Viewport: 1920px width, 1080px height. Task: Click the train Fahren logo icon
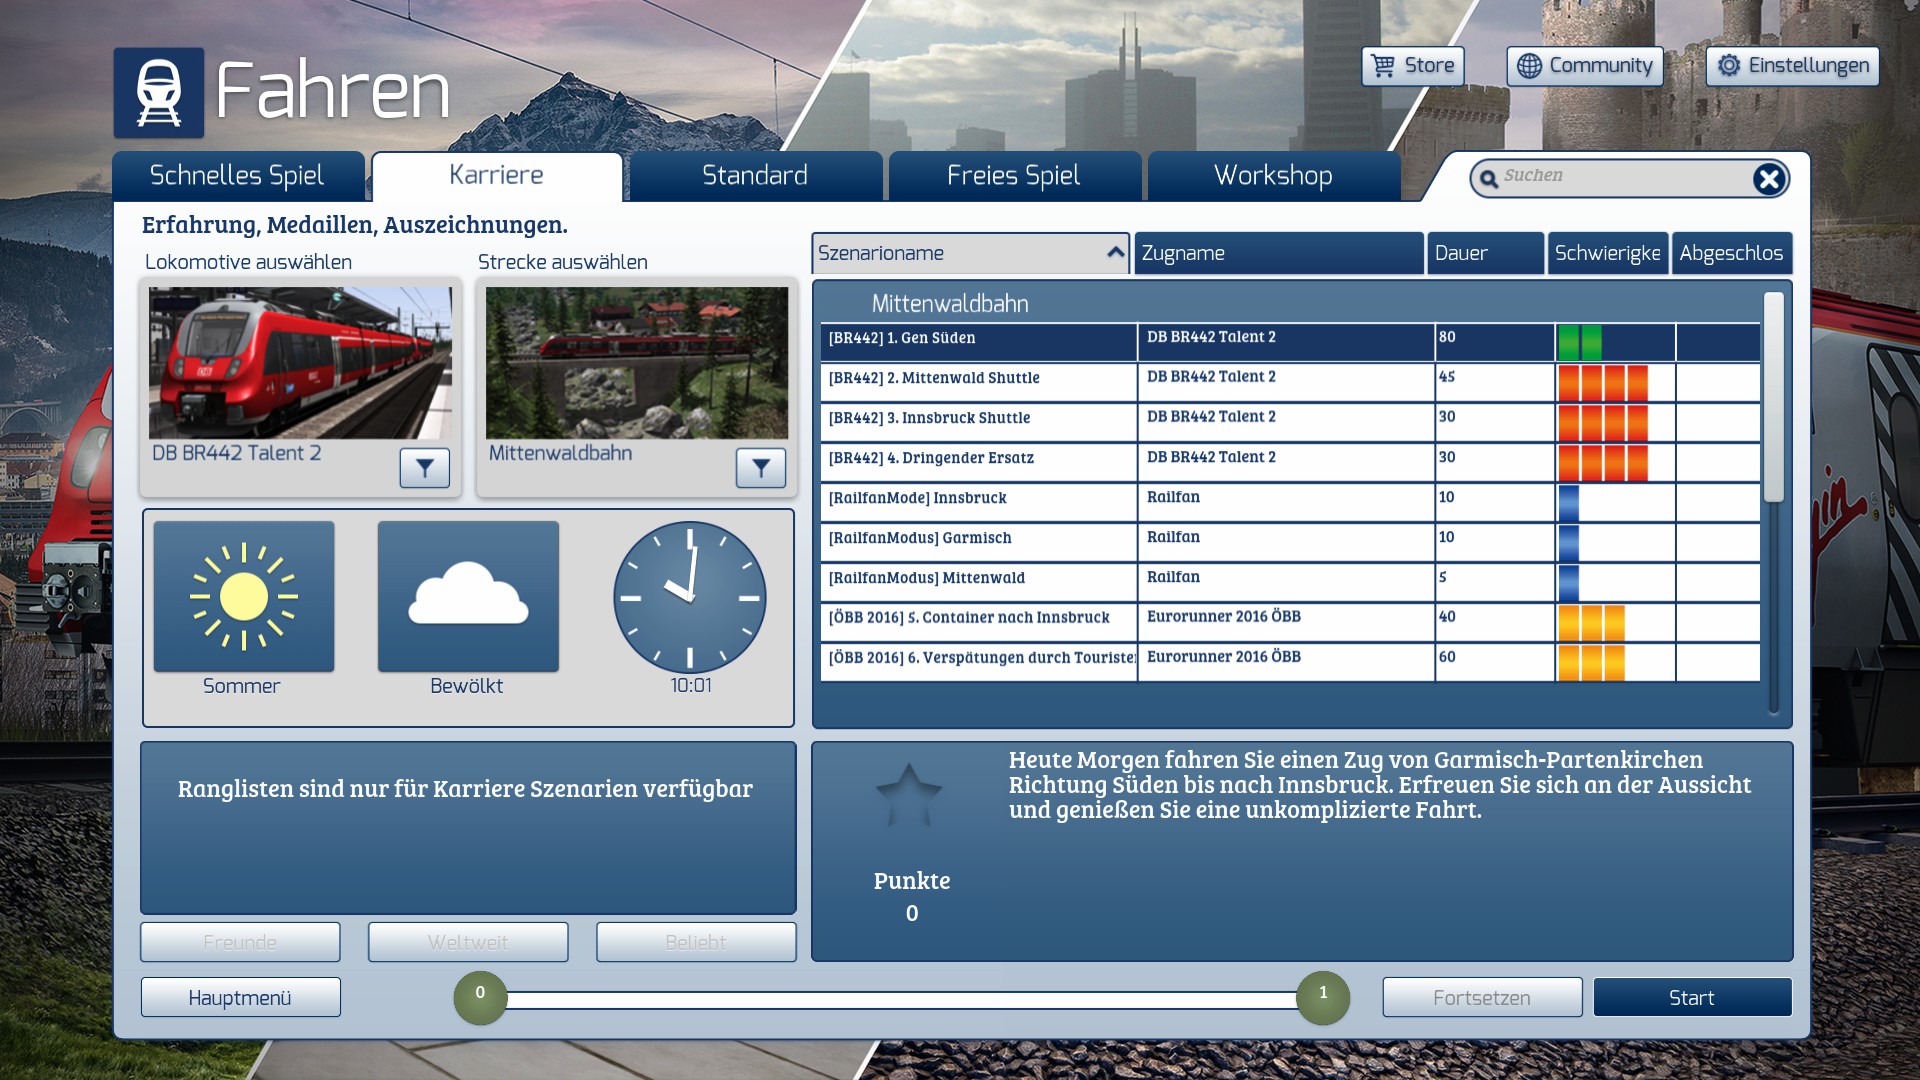158,93
